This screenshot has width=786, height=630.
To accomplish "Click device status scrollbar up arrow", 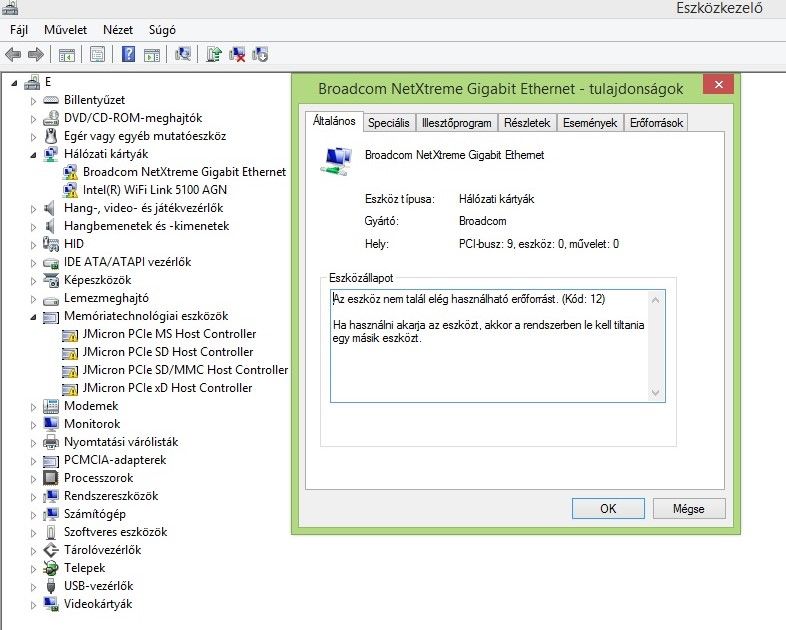I will pyautogui.click(x=656, y=300).
